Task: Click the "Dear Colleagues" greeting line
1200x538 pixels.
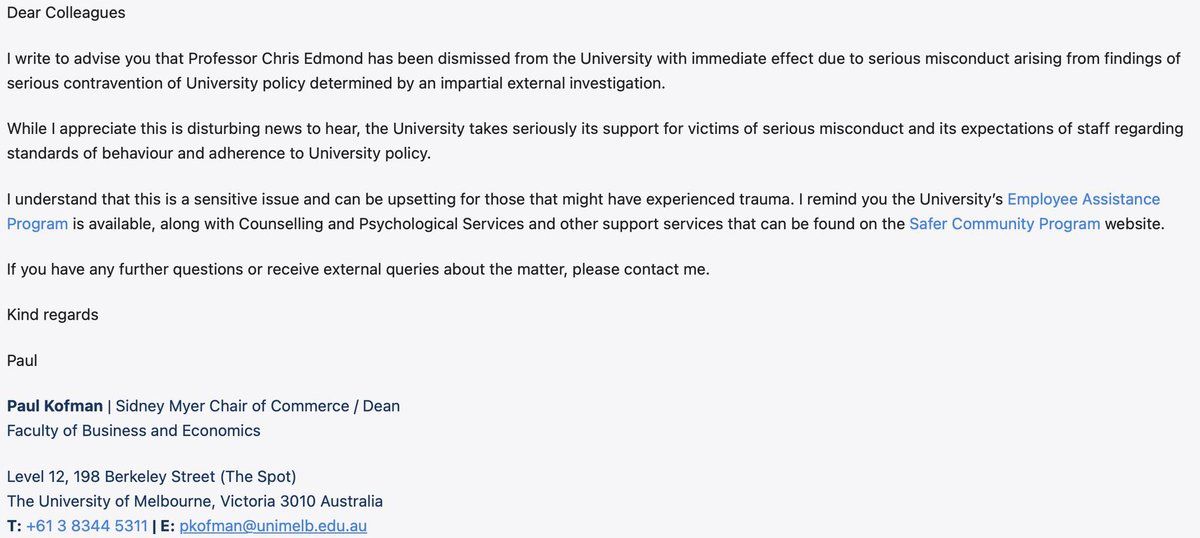Action: coord(66,12)
